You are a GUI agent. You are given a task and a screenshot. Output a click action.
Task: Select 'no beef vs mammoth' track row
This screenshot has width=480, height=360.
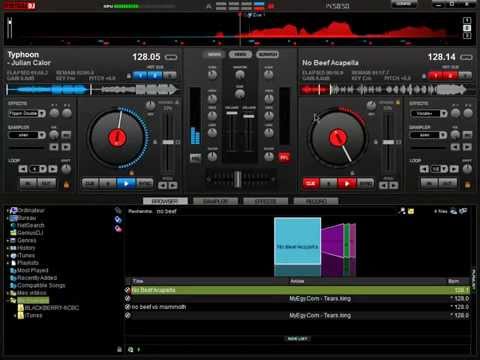pyautogui.click(x=297, y=307)
